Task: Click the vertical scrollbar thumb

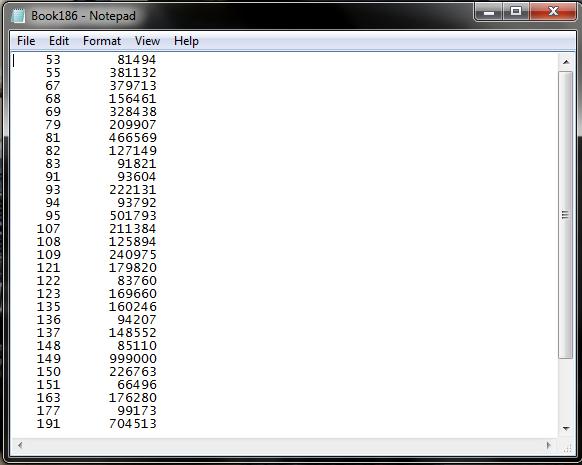Action: pos(565,215)
